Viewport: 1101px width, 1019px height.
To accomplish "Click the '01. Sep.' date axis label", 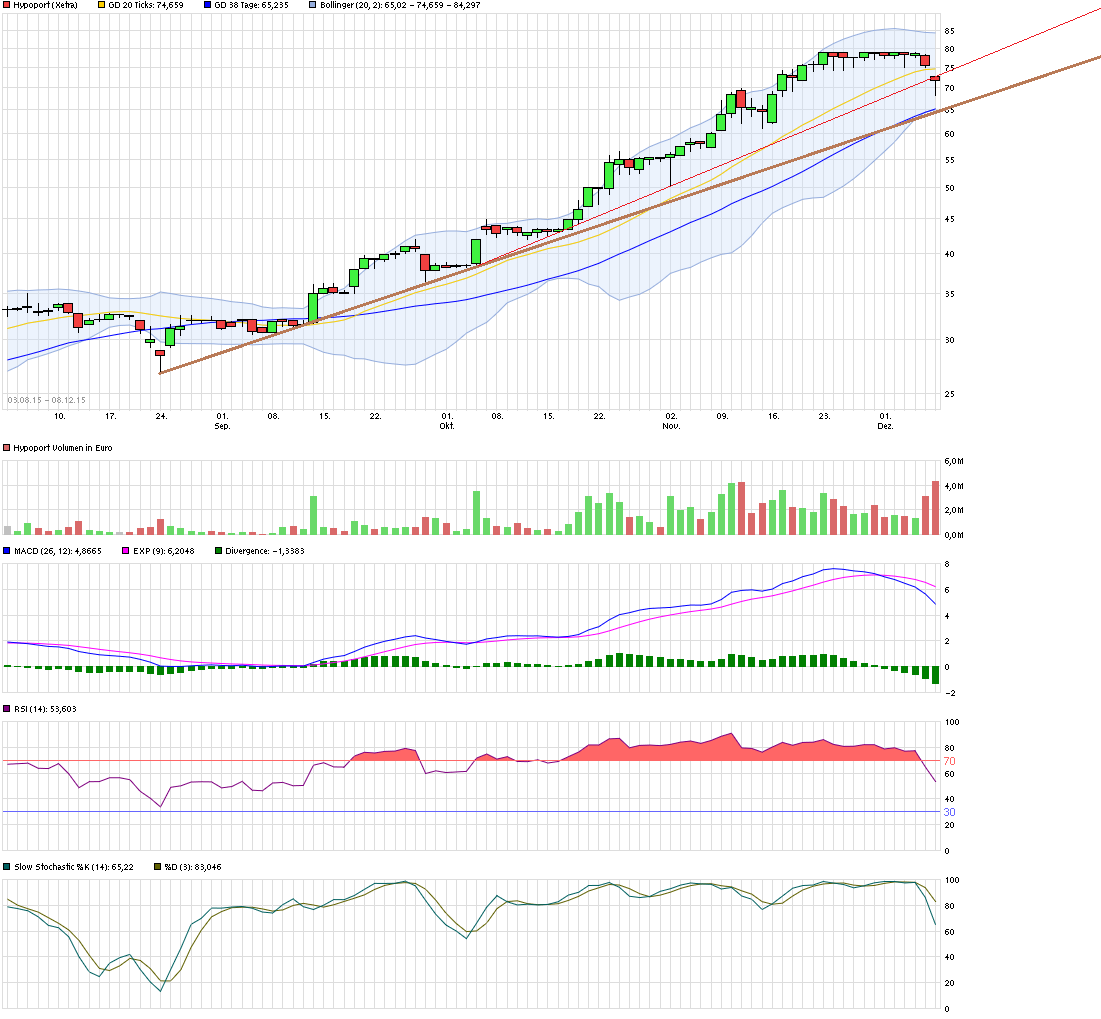I will [223, 421].
